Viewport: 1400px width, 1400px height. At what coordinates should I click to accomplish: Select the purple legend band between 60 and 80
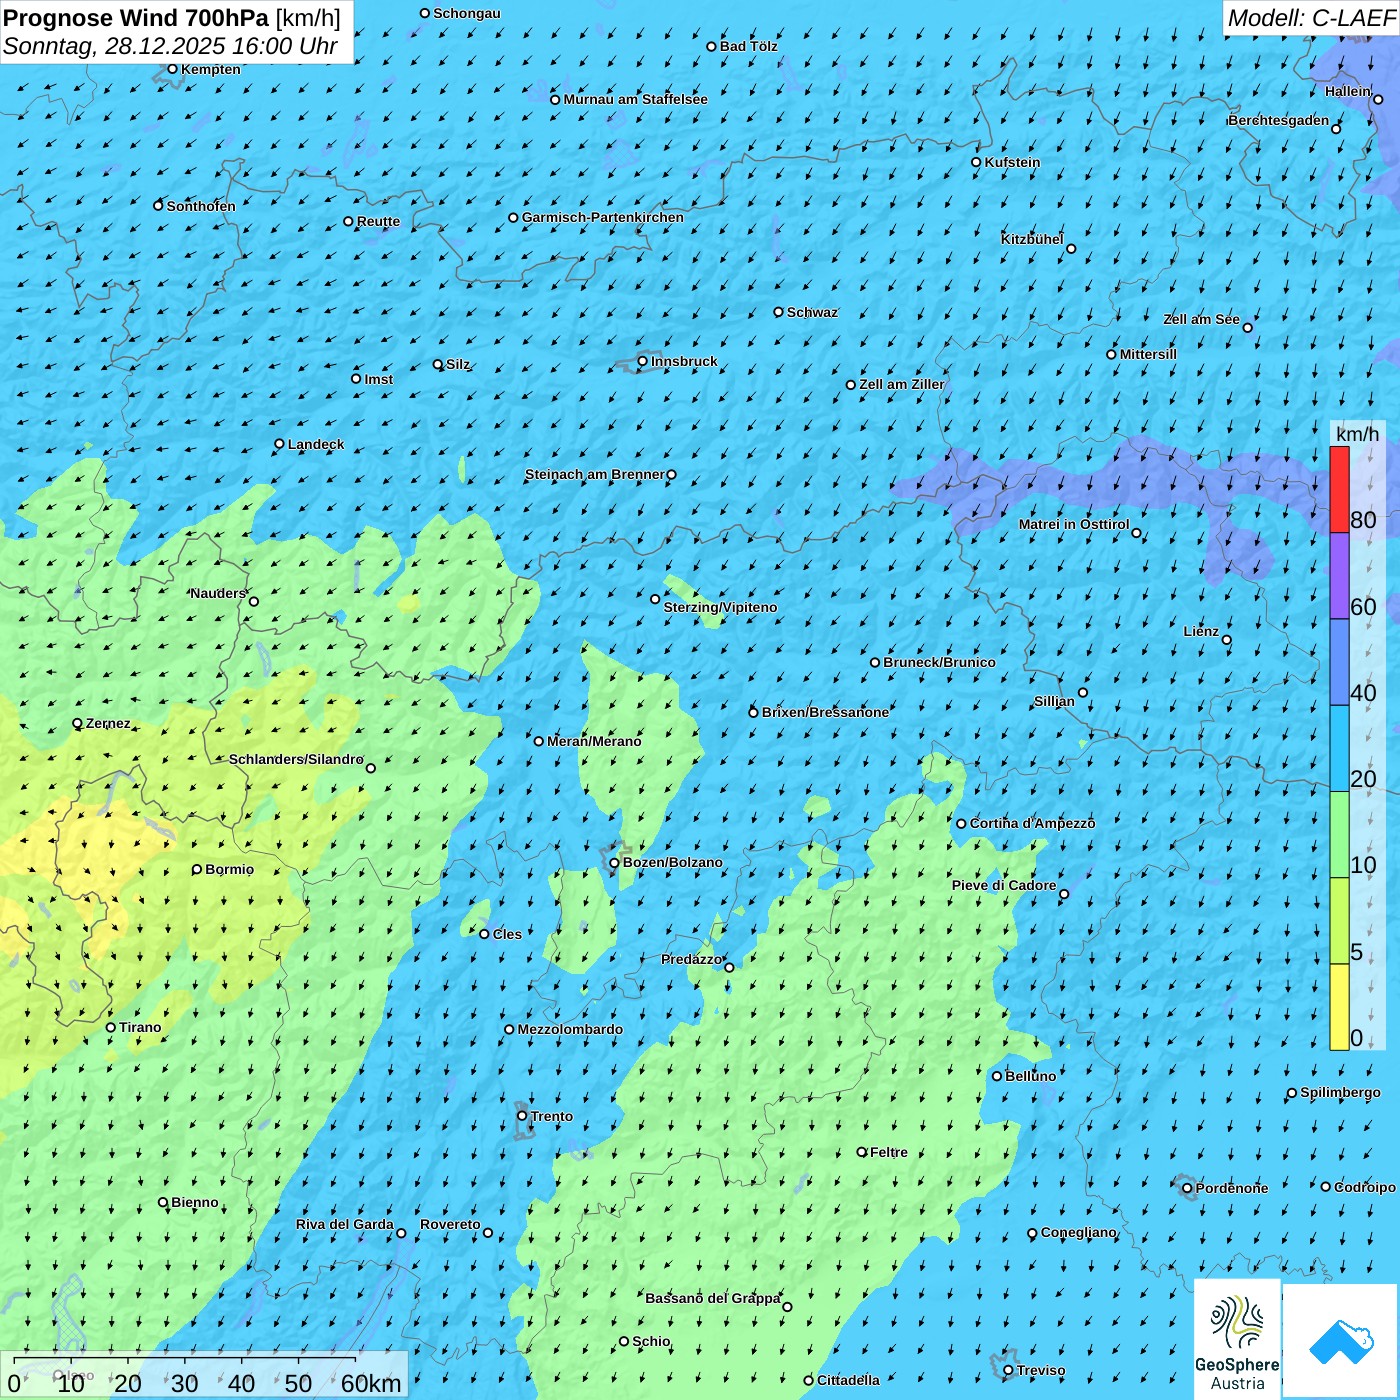click(x=1339, y=576)
